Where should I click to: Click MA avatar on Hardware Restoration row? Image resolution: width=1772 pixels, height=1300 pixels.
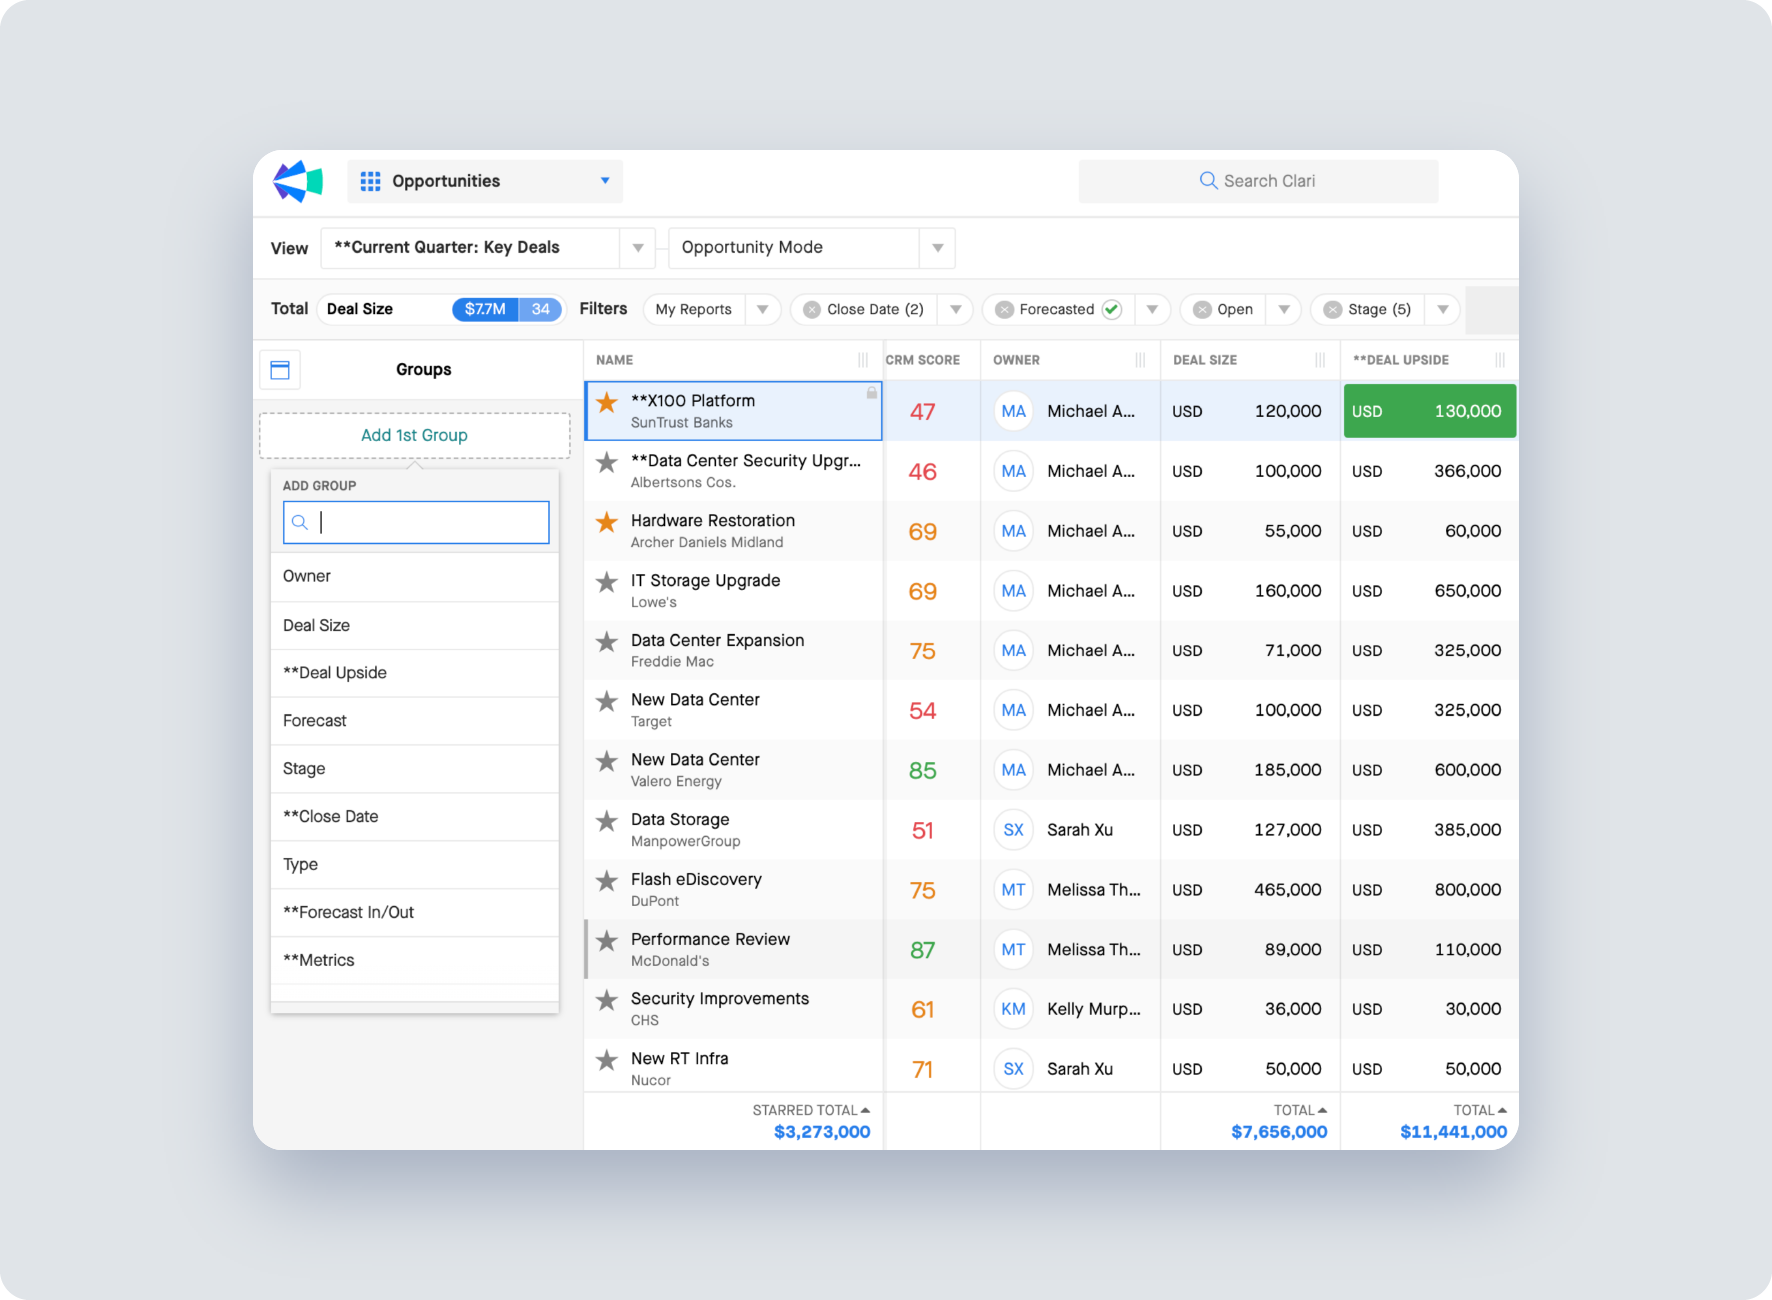[x=1013, y=531]
